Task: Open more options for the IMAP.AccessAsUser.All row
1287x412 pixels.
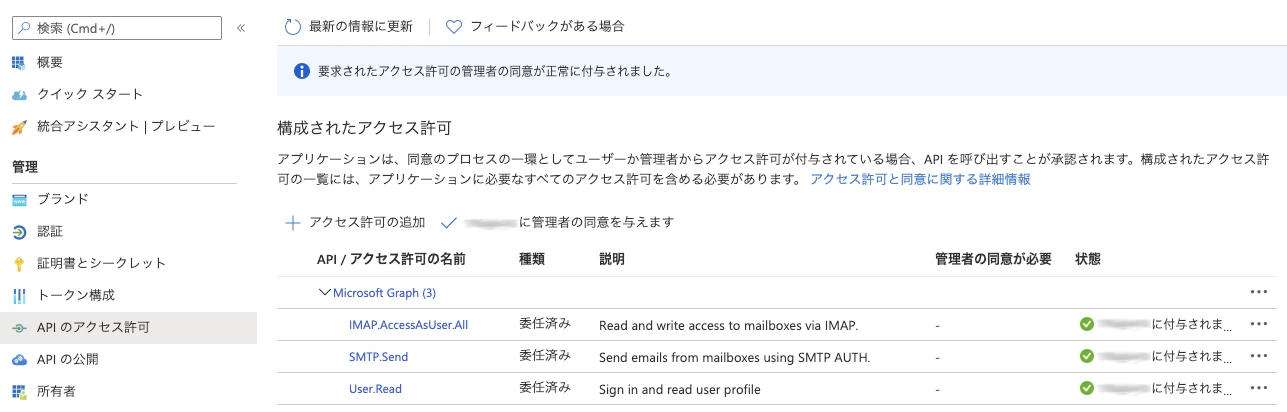Action: (x=1258, y=324)
